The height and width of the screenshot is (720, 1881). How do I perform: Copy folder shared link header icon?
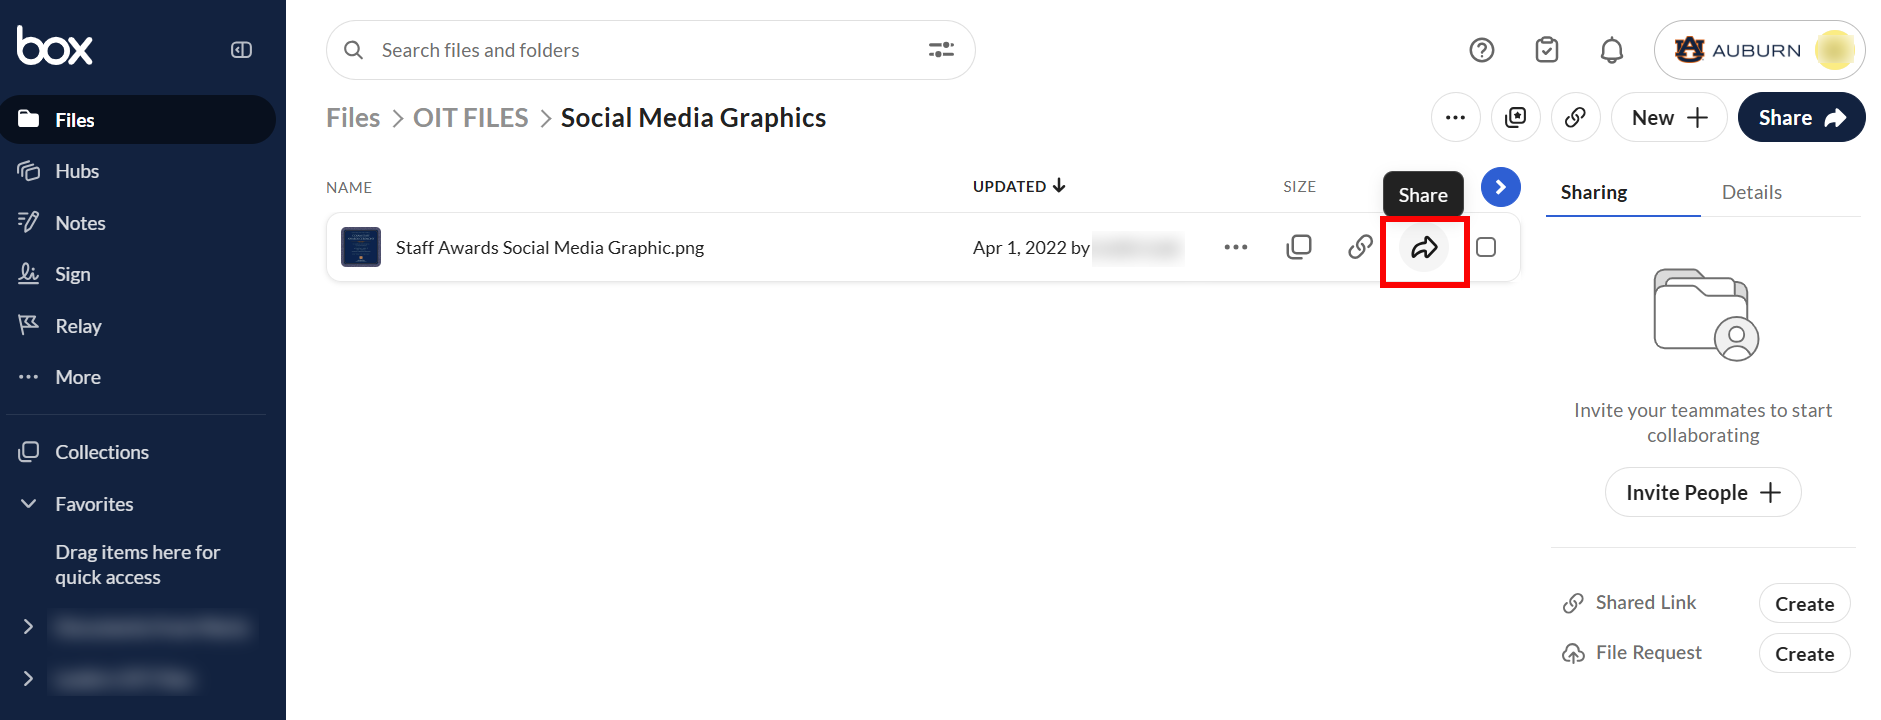1576,118
